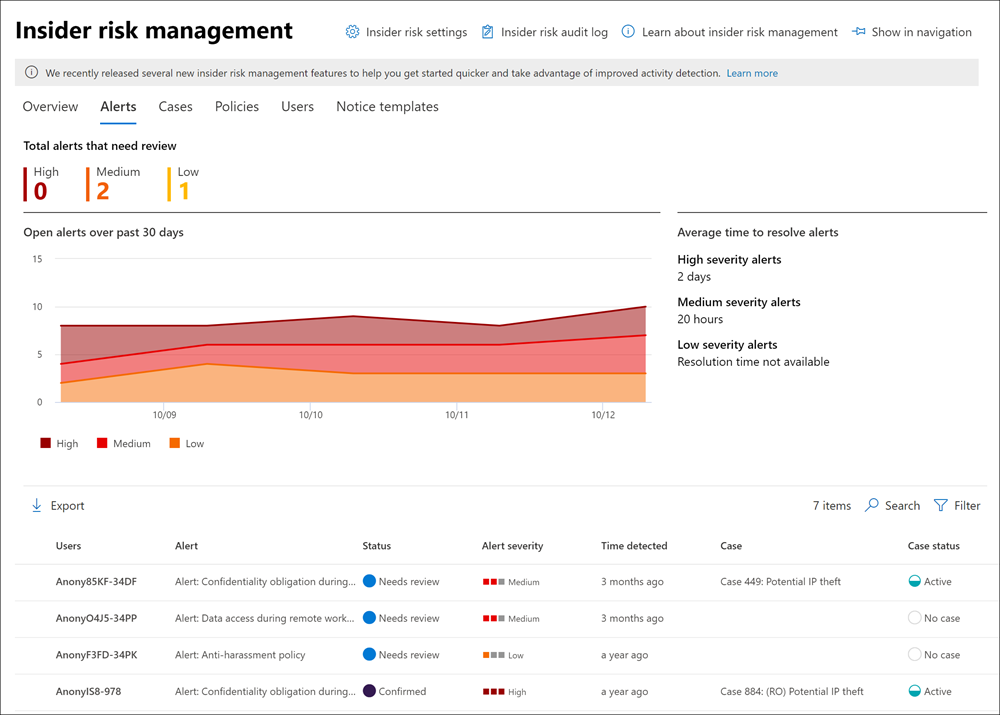Click the info icon beside Learn about insider risk management
Viewport: 1000px width, 715px height.
point(628,32)
